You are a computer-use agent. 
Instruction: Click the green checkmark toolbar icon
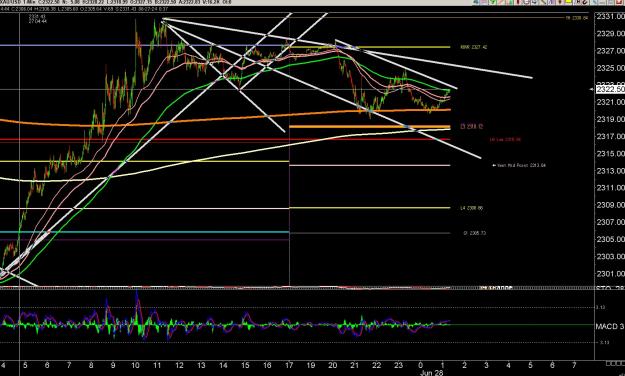(493, 2)
